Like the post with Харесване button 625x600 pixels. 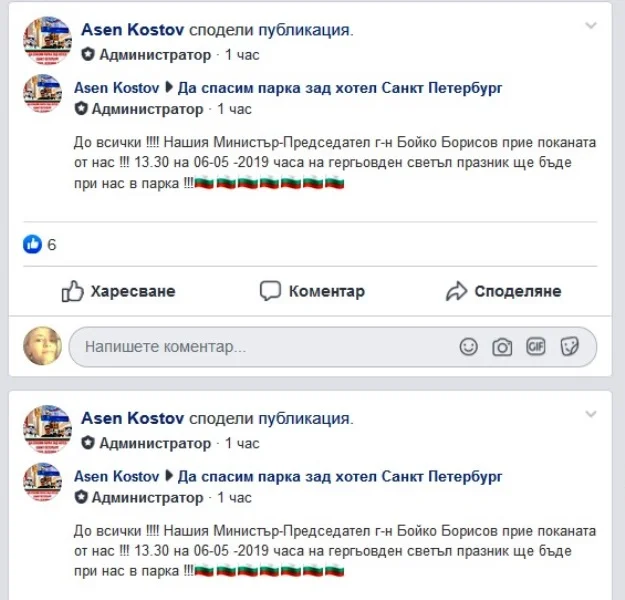pos(118,291)
